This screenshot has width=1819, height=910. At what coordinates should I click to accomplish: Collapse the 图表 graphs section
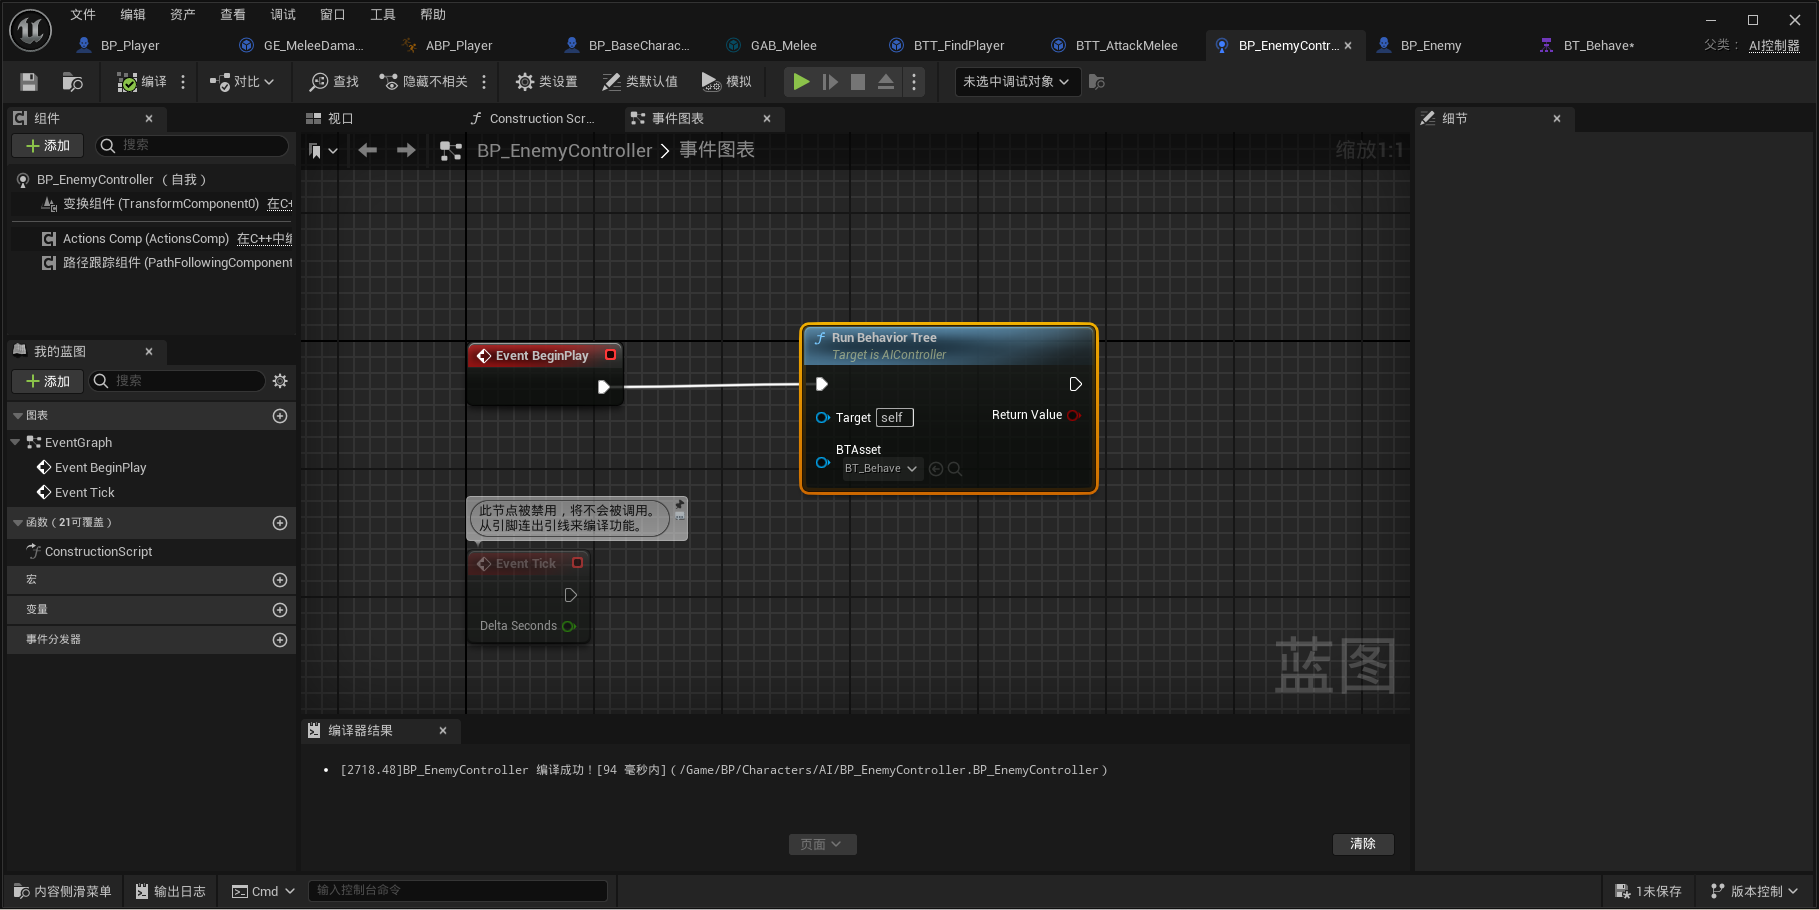point(18,415)
